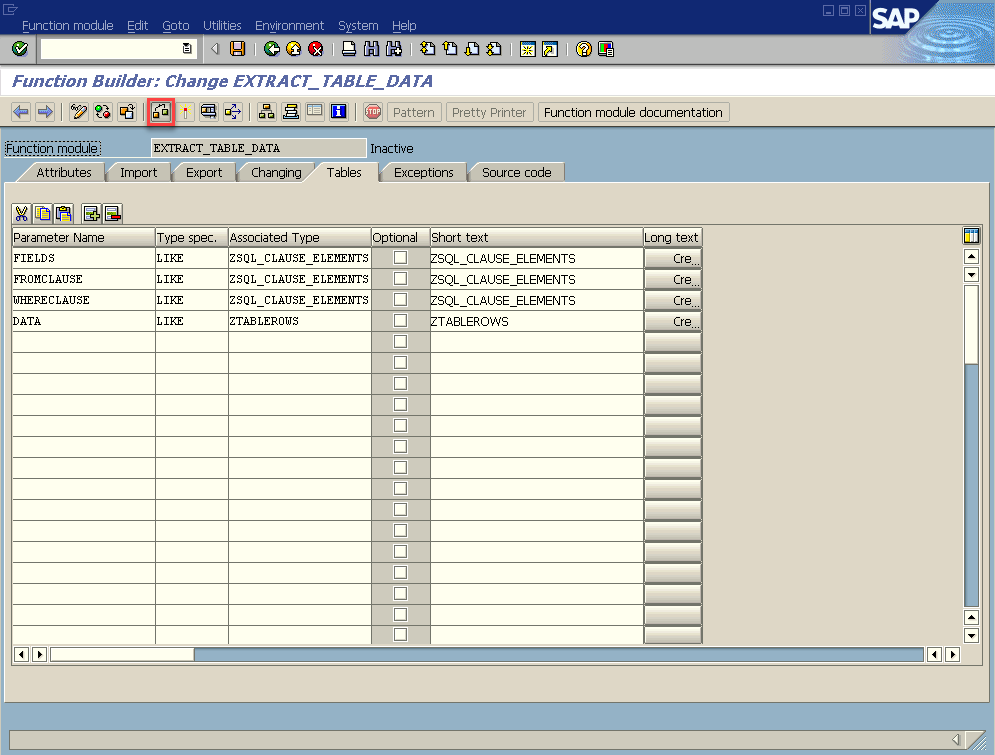Click the Paste icon above the table

(x=64, y=214)
